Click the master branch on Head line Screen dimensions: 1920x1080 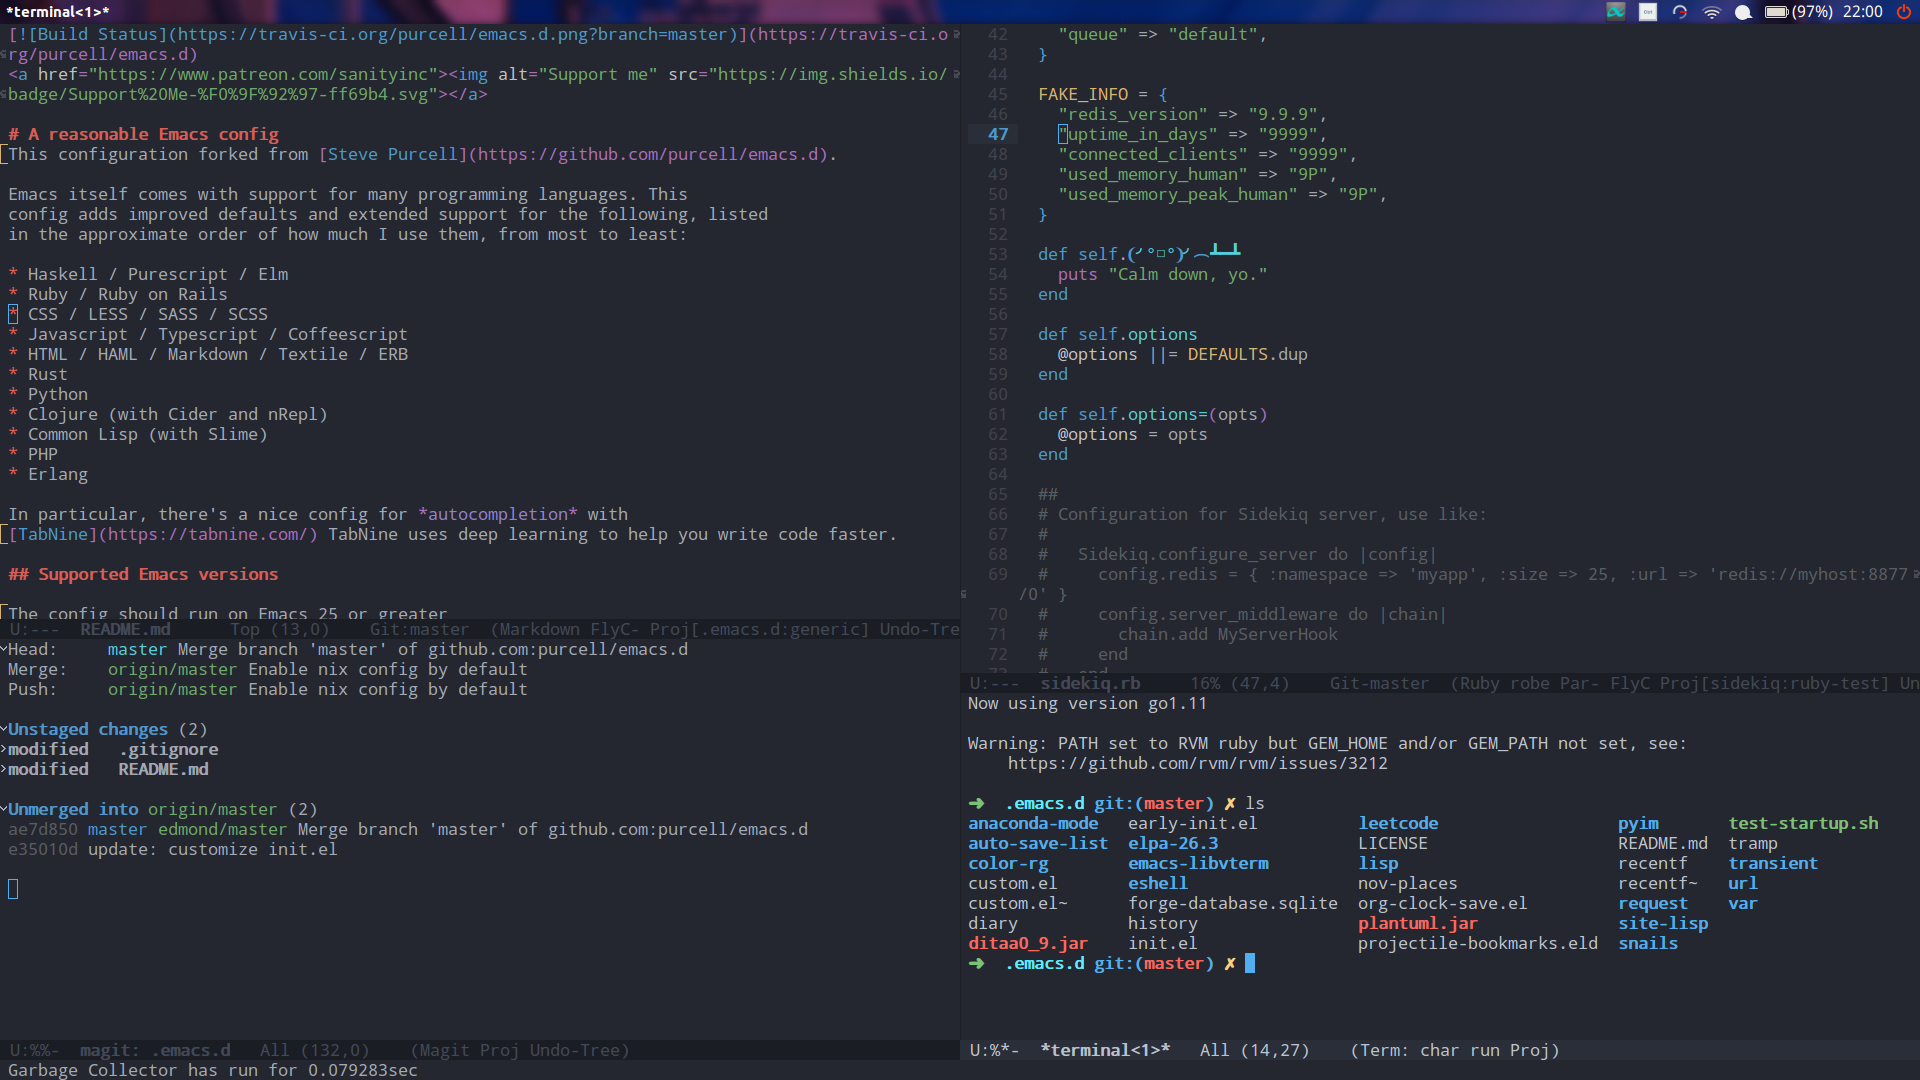click(x=137, y=649)
